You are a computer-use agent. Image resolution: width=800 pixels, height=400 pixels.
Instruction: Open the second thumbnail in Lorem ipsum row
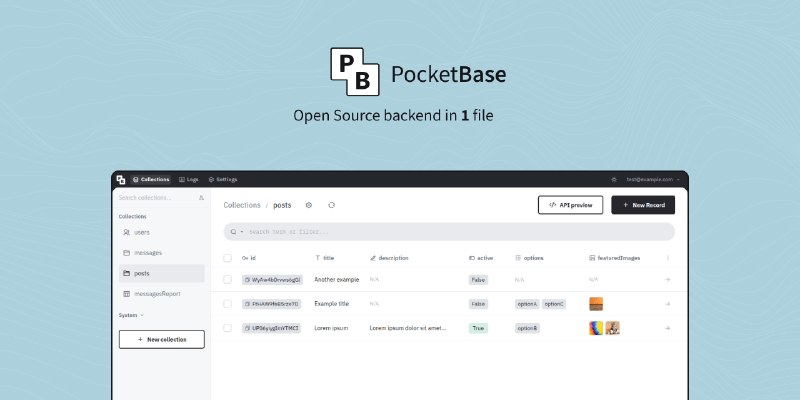point(612,328)
